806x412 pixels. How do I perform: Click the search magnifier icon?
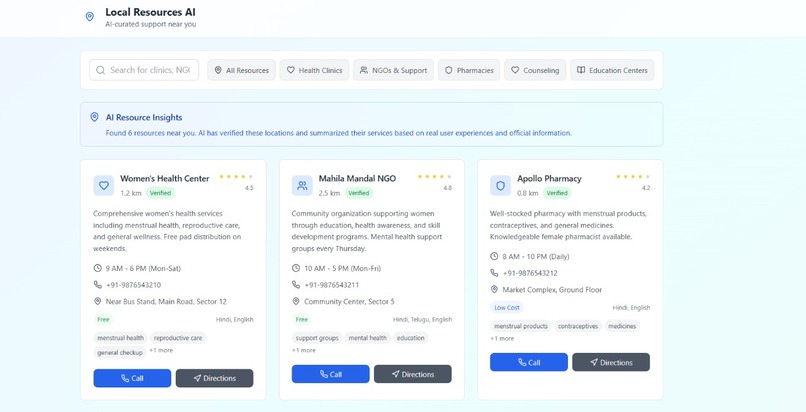pos(100,70)
